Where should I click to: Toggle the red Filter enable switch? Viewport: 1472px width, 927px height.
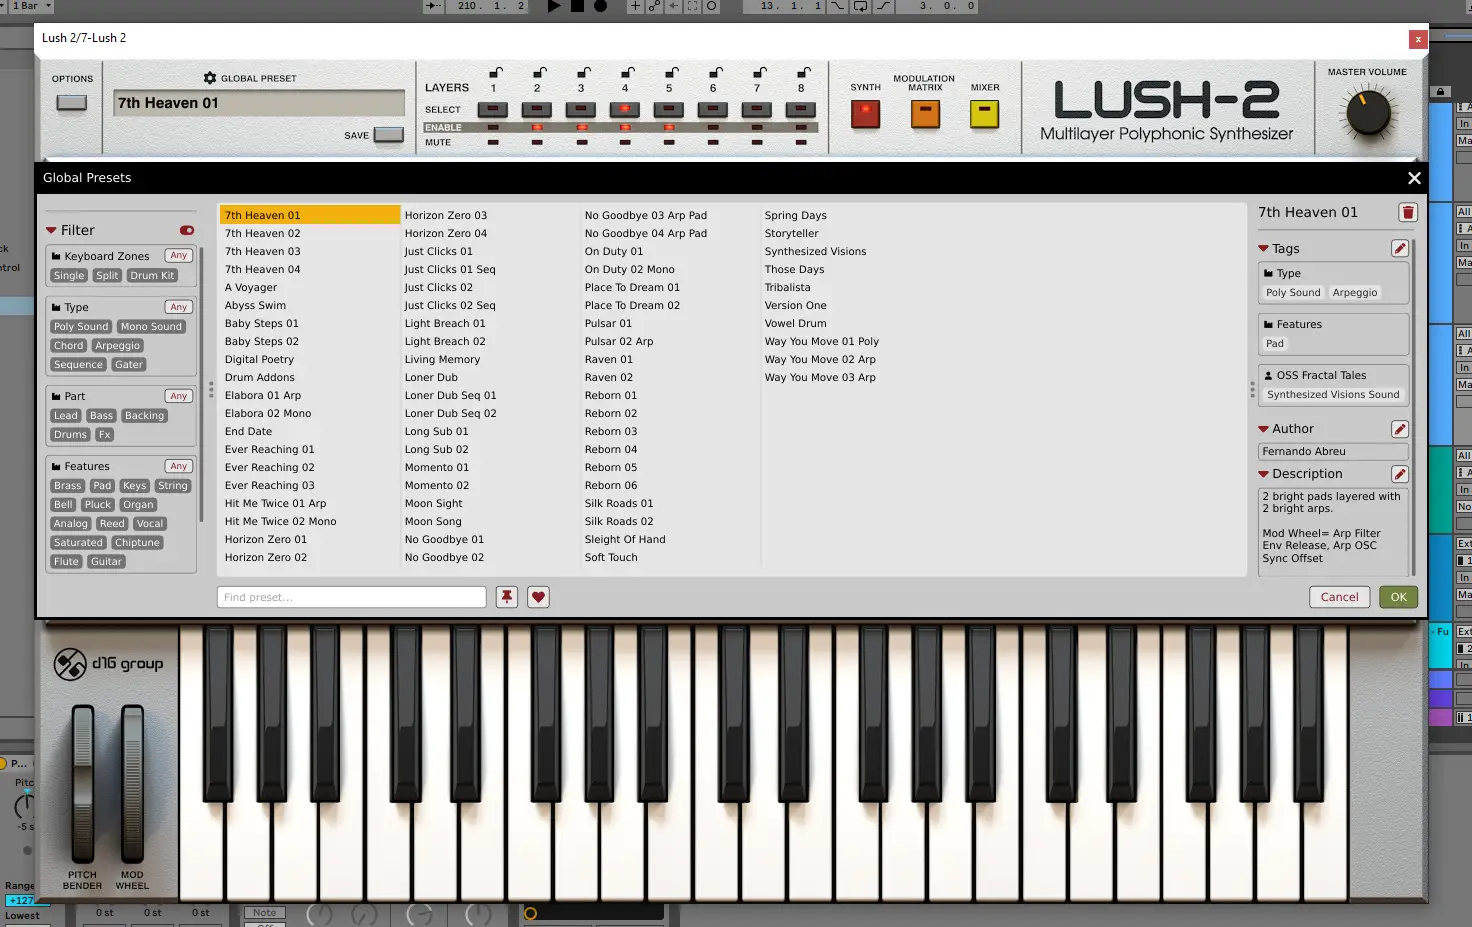tap(187, 230)
